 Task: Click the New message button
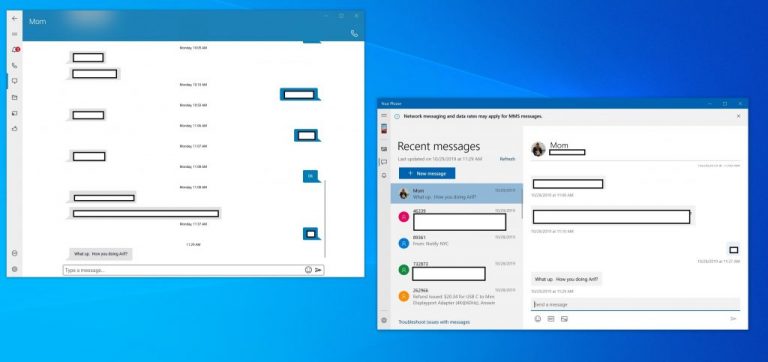coord(427,173)
